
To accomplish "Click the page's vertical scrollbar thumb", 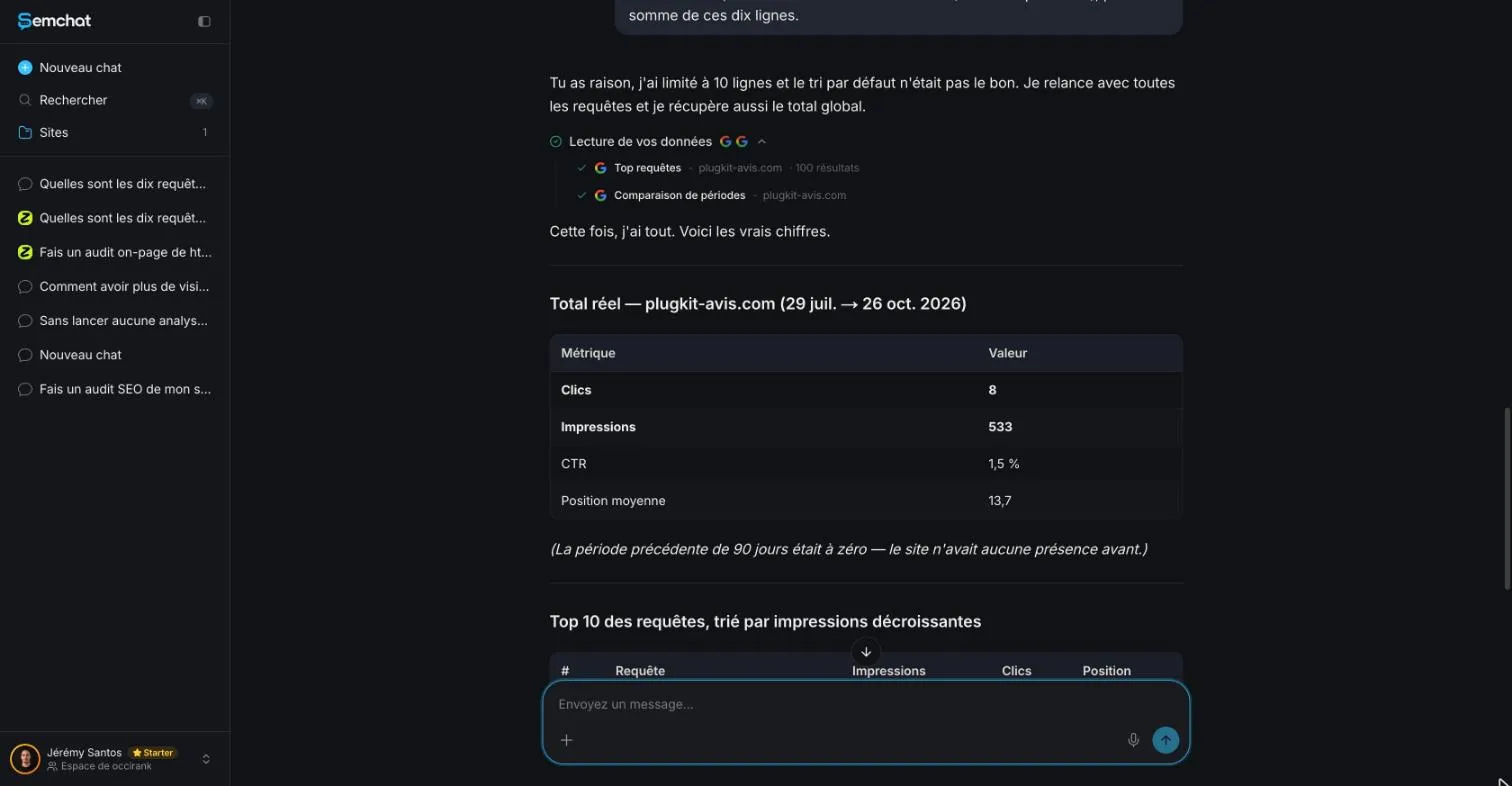I will tap(1507, 498).
